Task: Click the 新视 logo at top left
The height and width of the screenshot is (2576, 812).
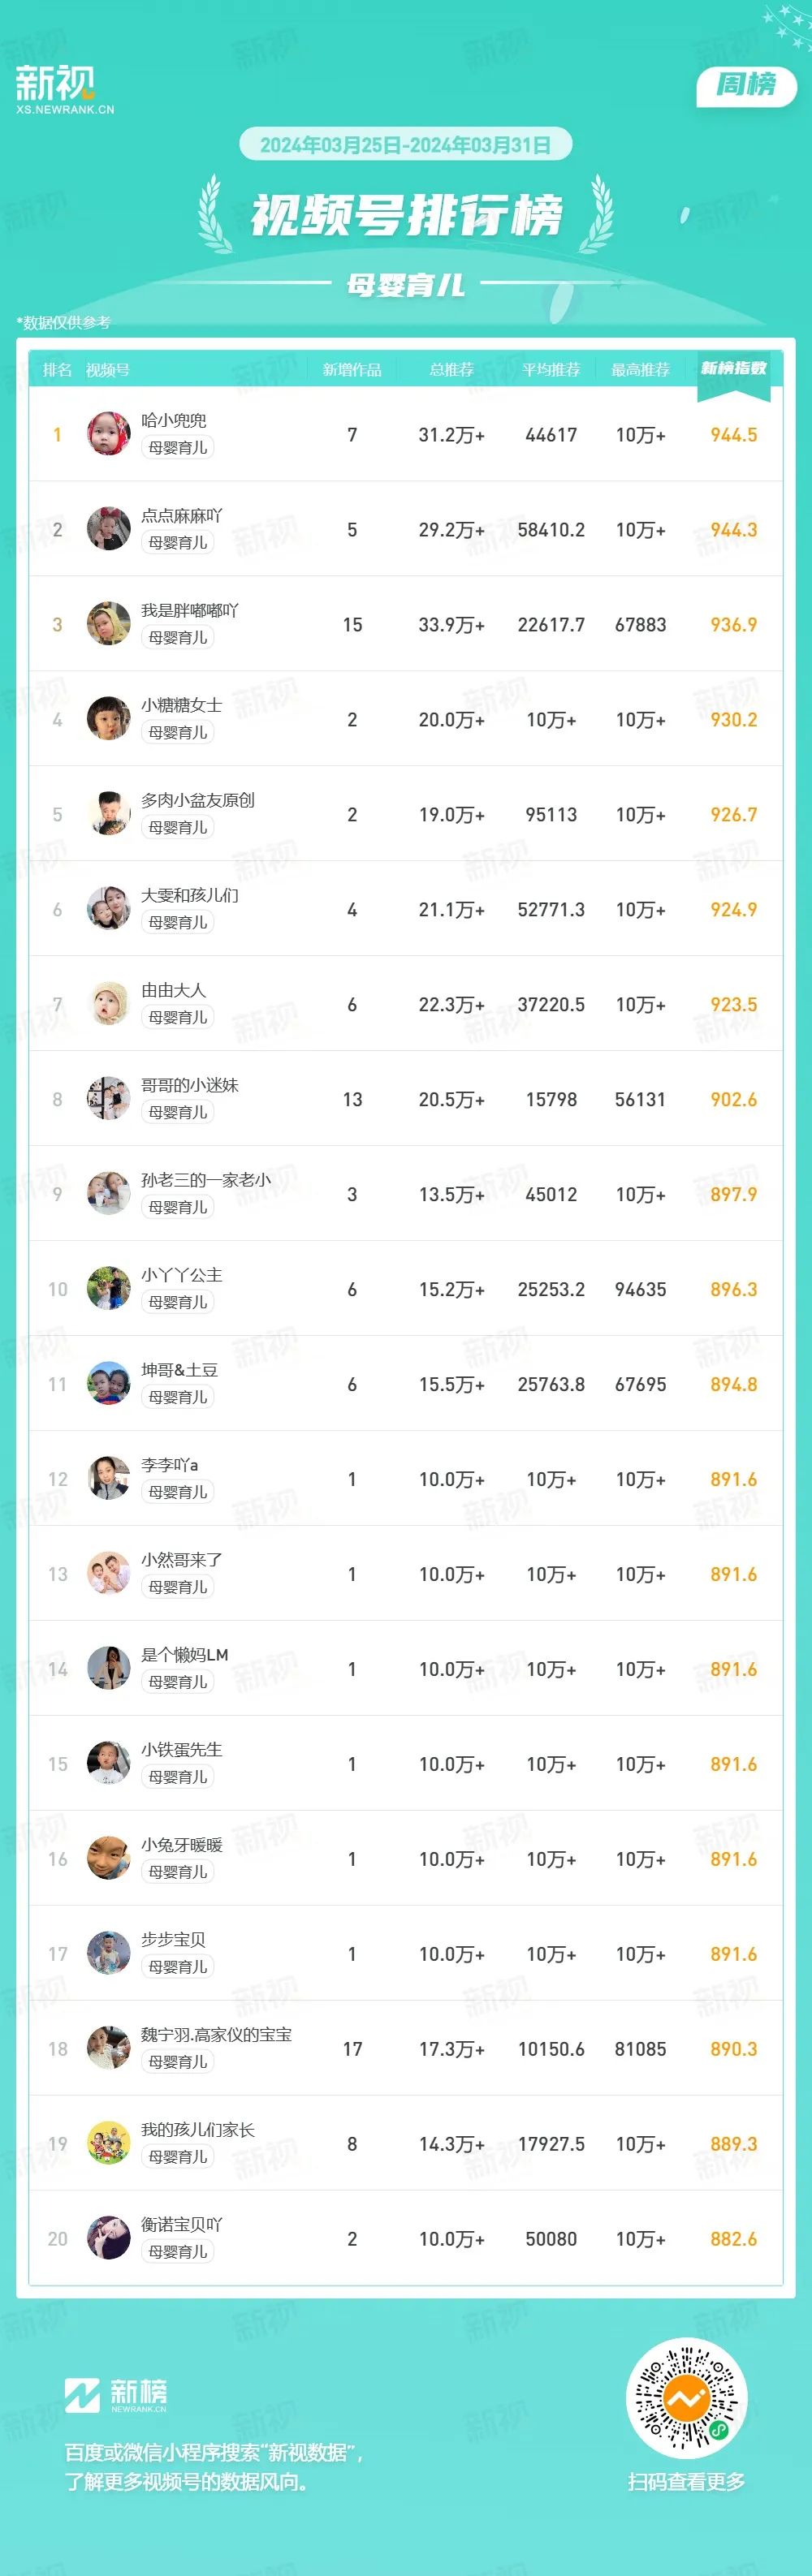Action: [x=64, y=90]
